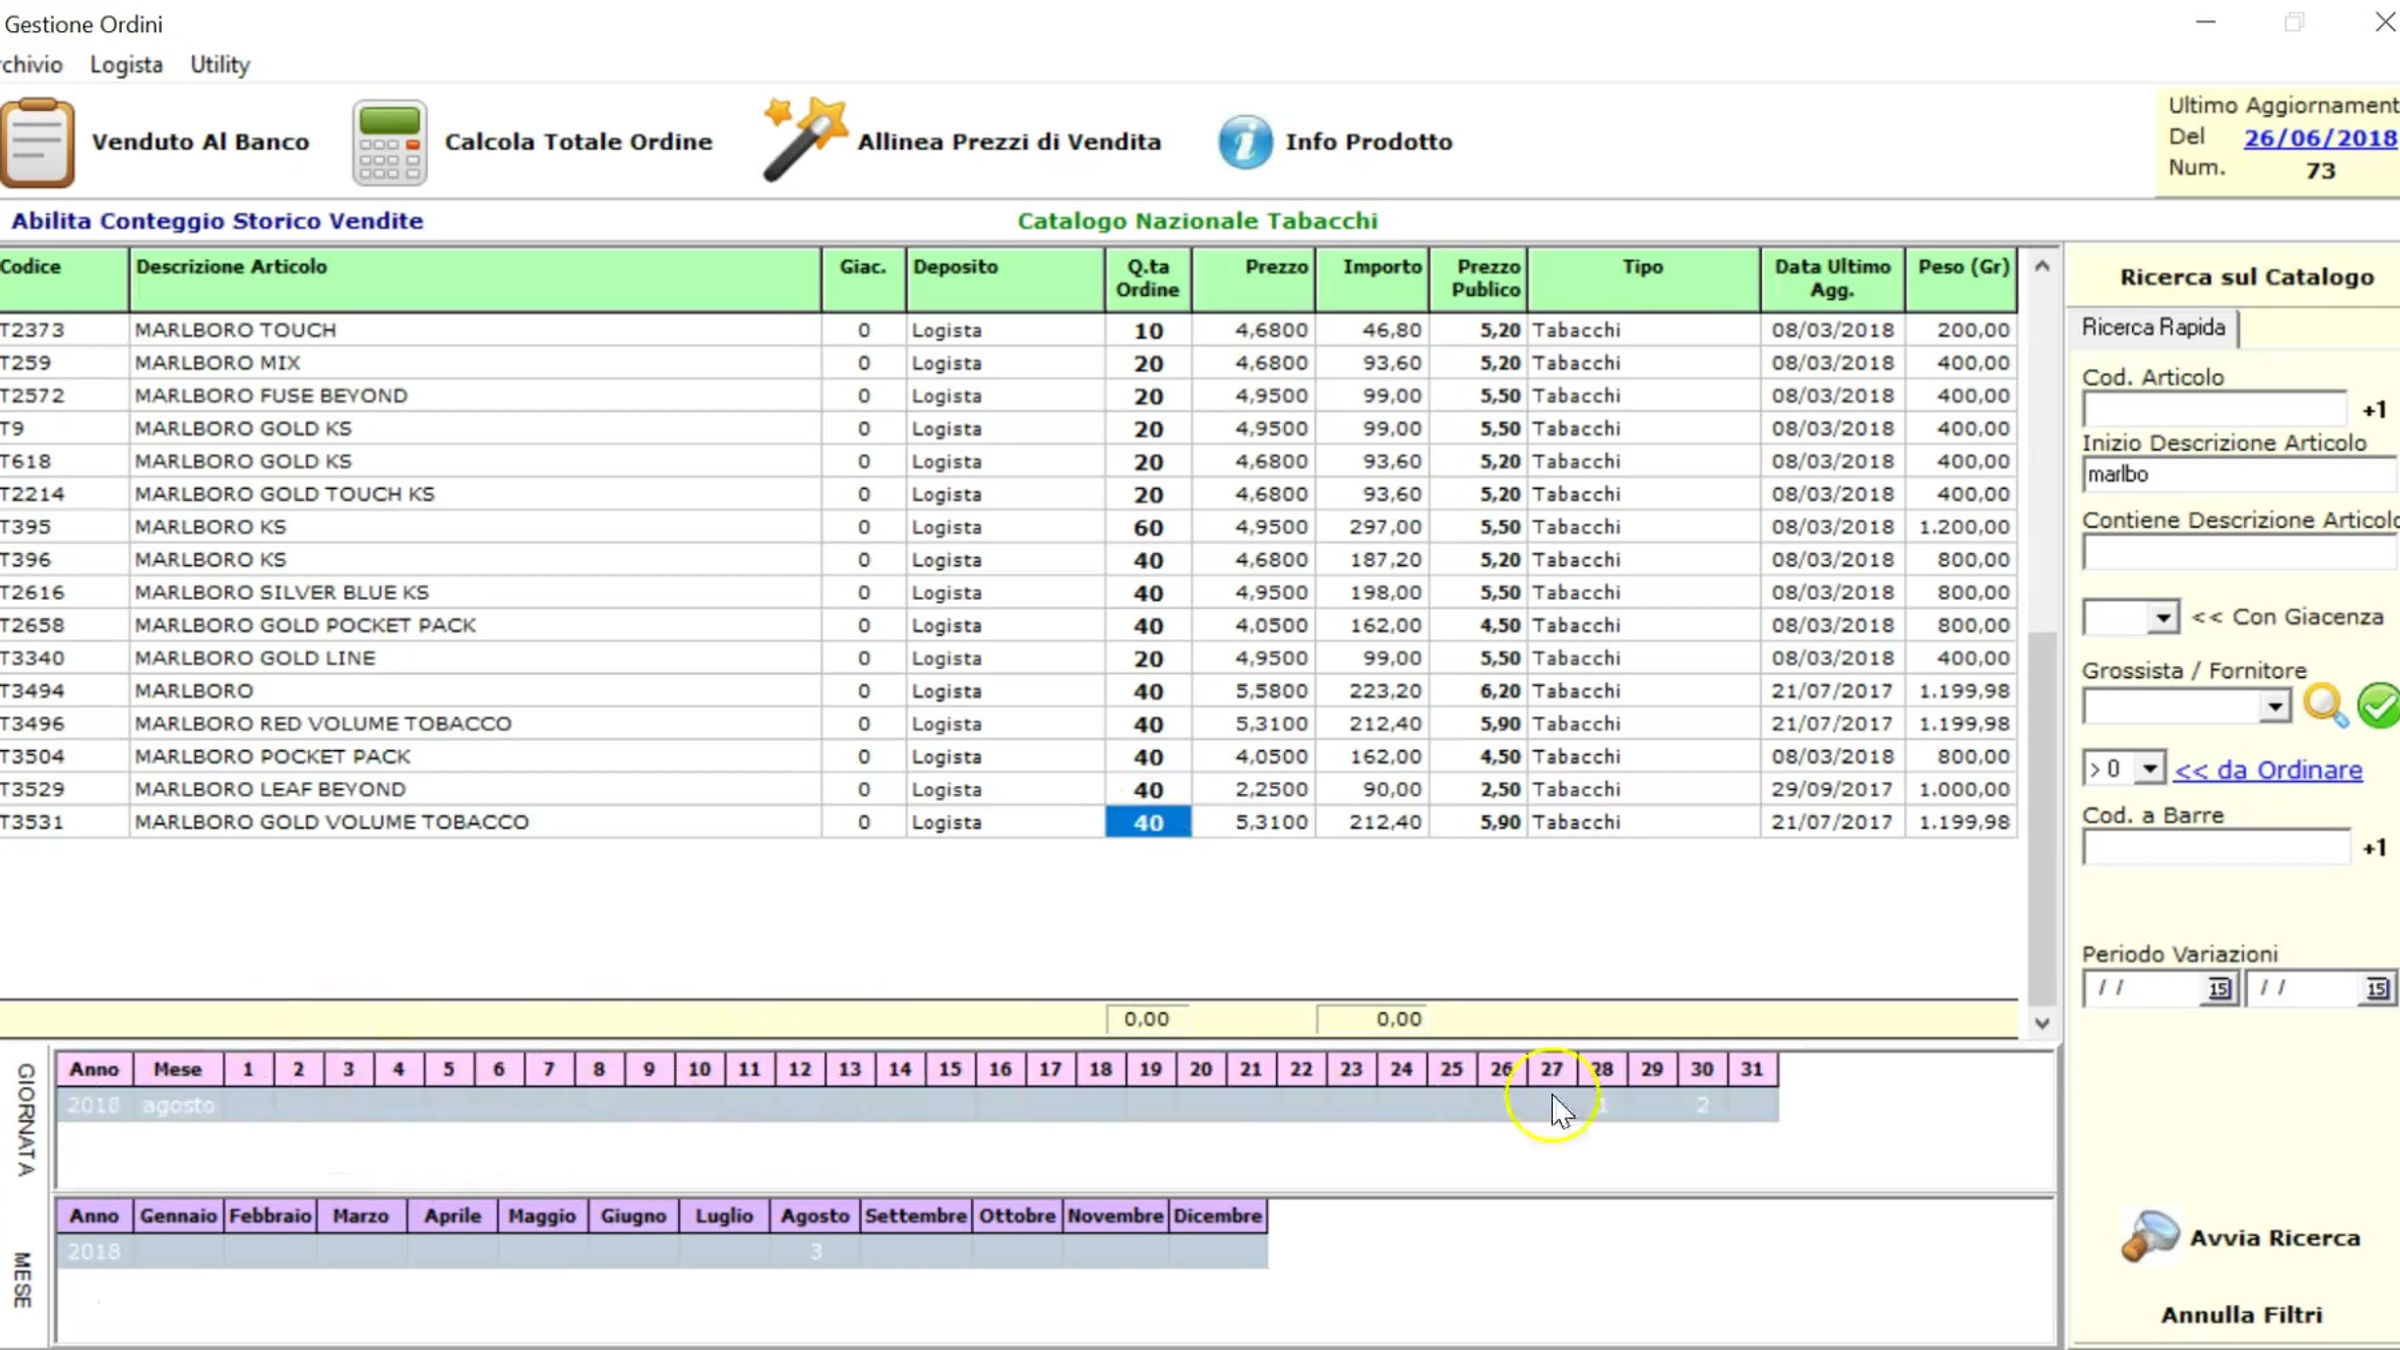Minimize the Gestione Ordini window
Viewport: 2400px width, 1350px height.
pos(2206,22)
